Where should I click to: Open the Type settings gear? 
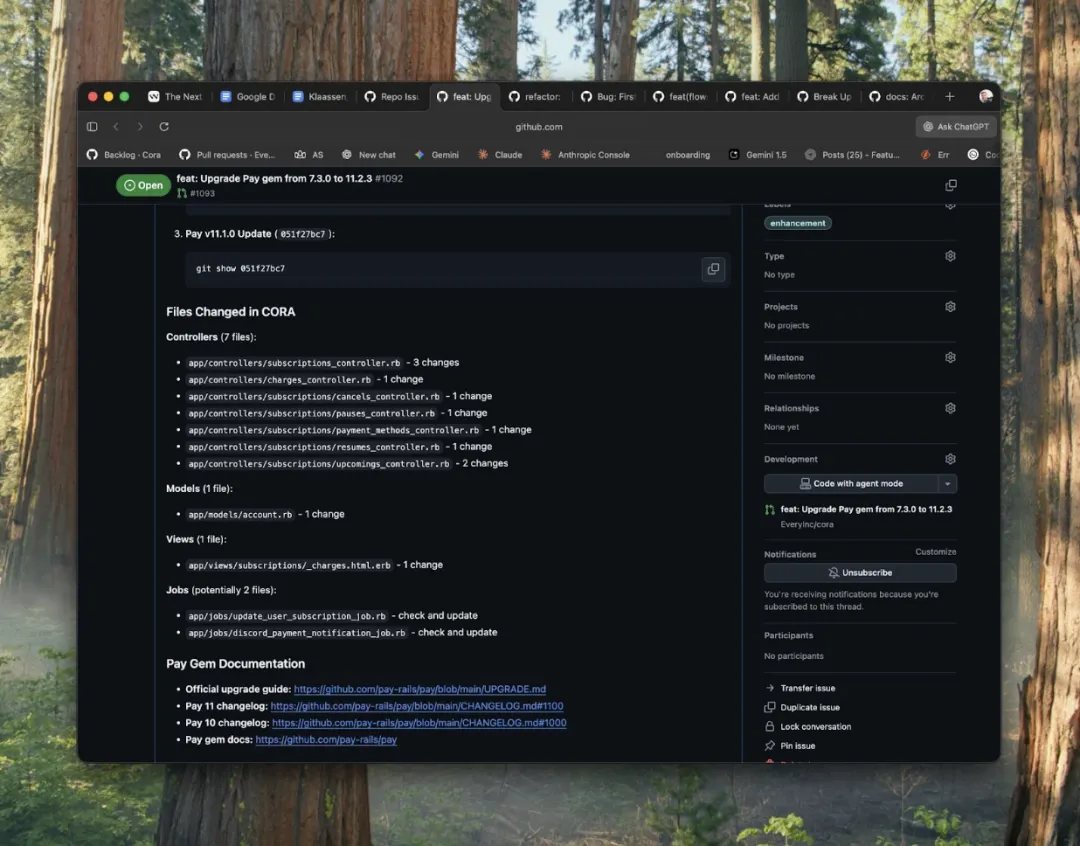coord(950,256)
